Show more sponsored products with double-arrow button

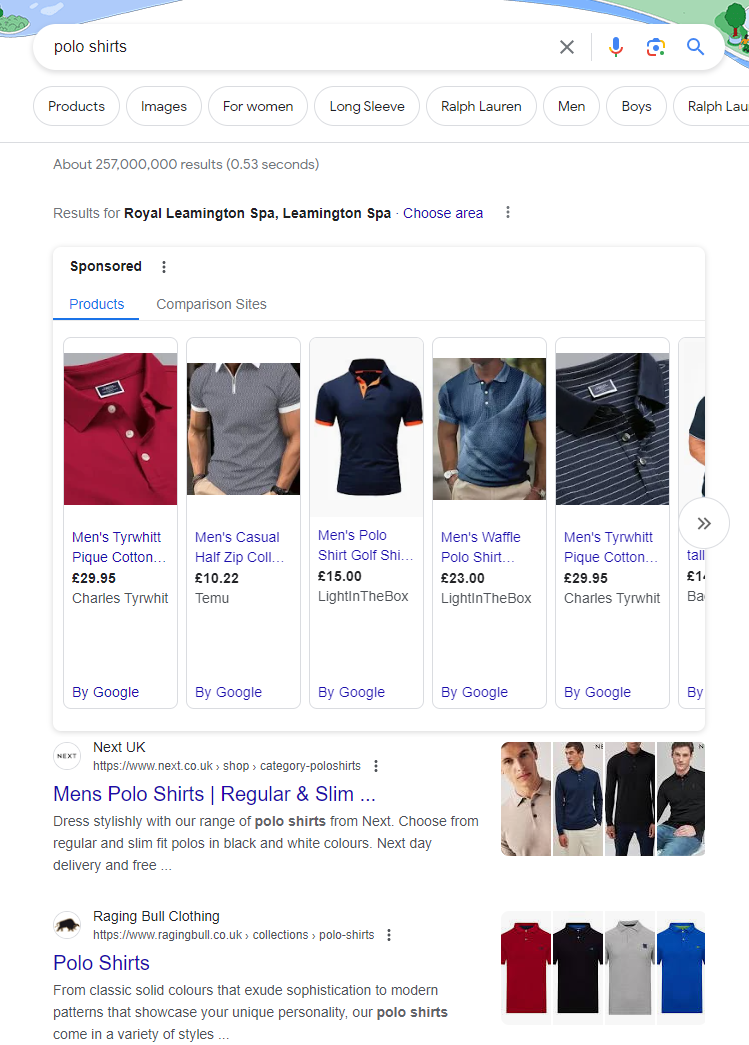pyautogui.click(x=704, y=523)
